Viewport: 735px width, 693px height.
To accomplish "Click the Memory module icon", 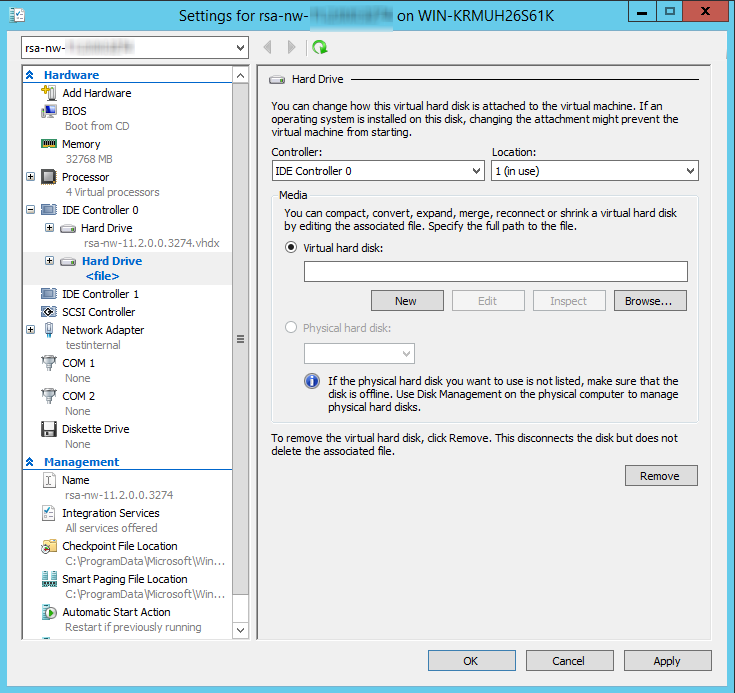I will pos(48,144).
